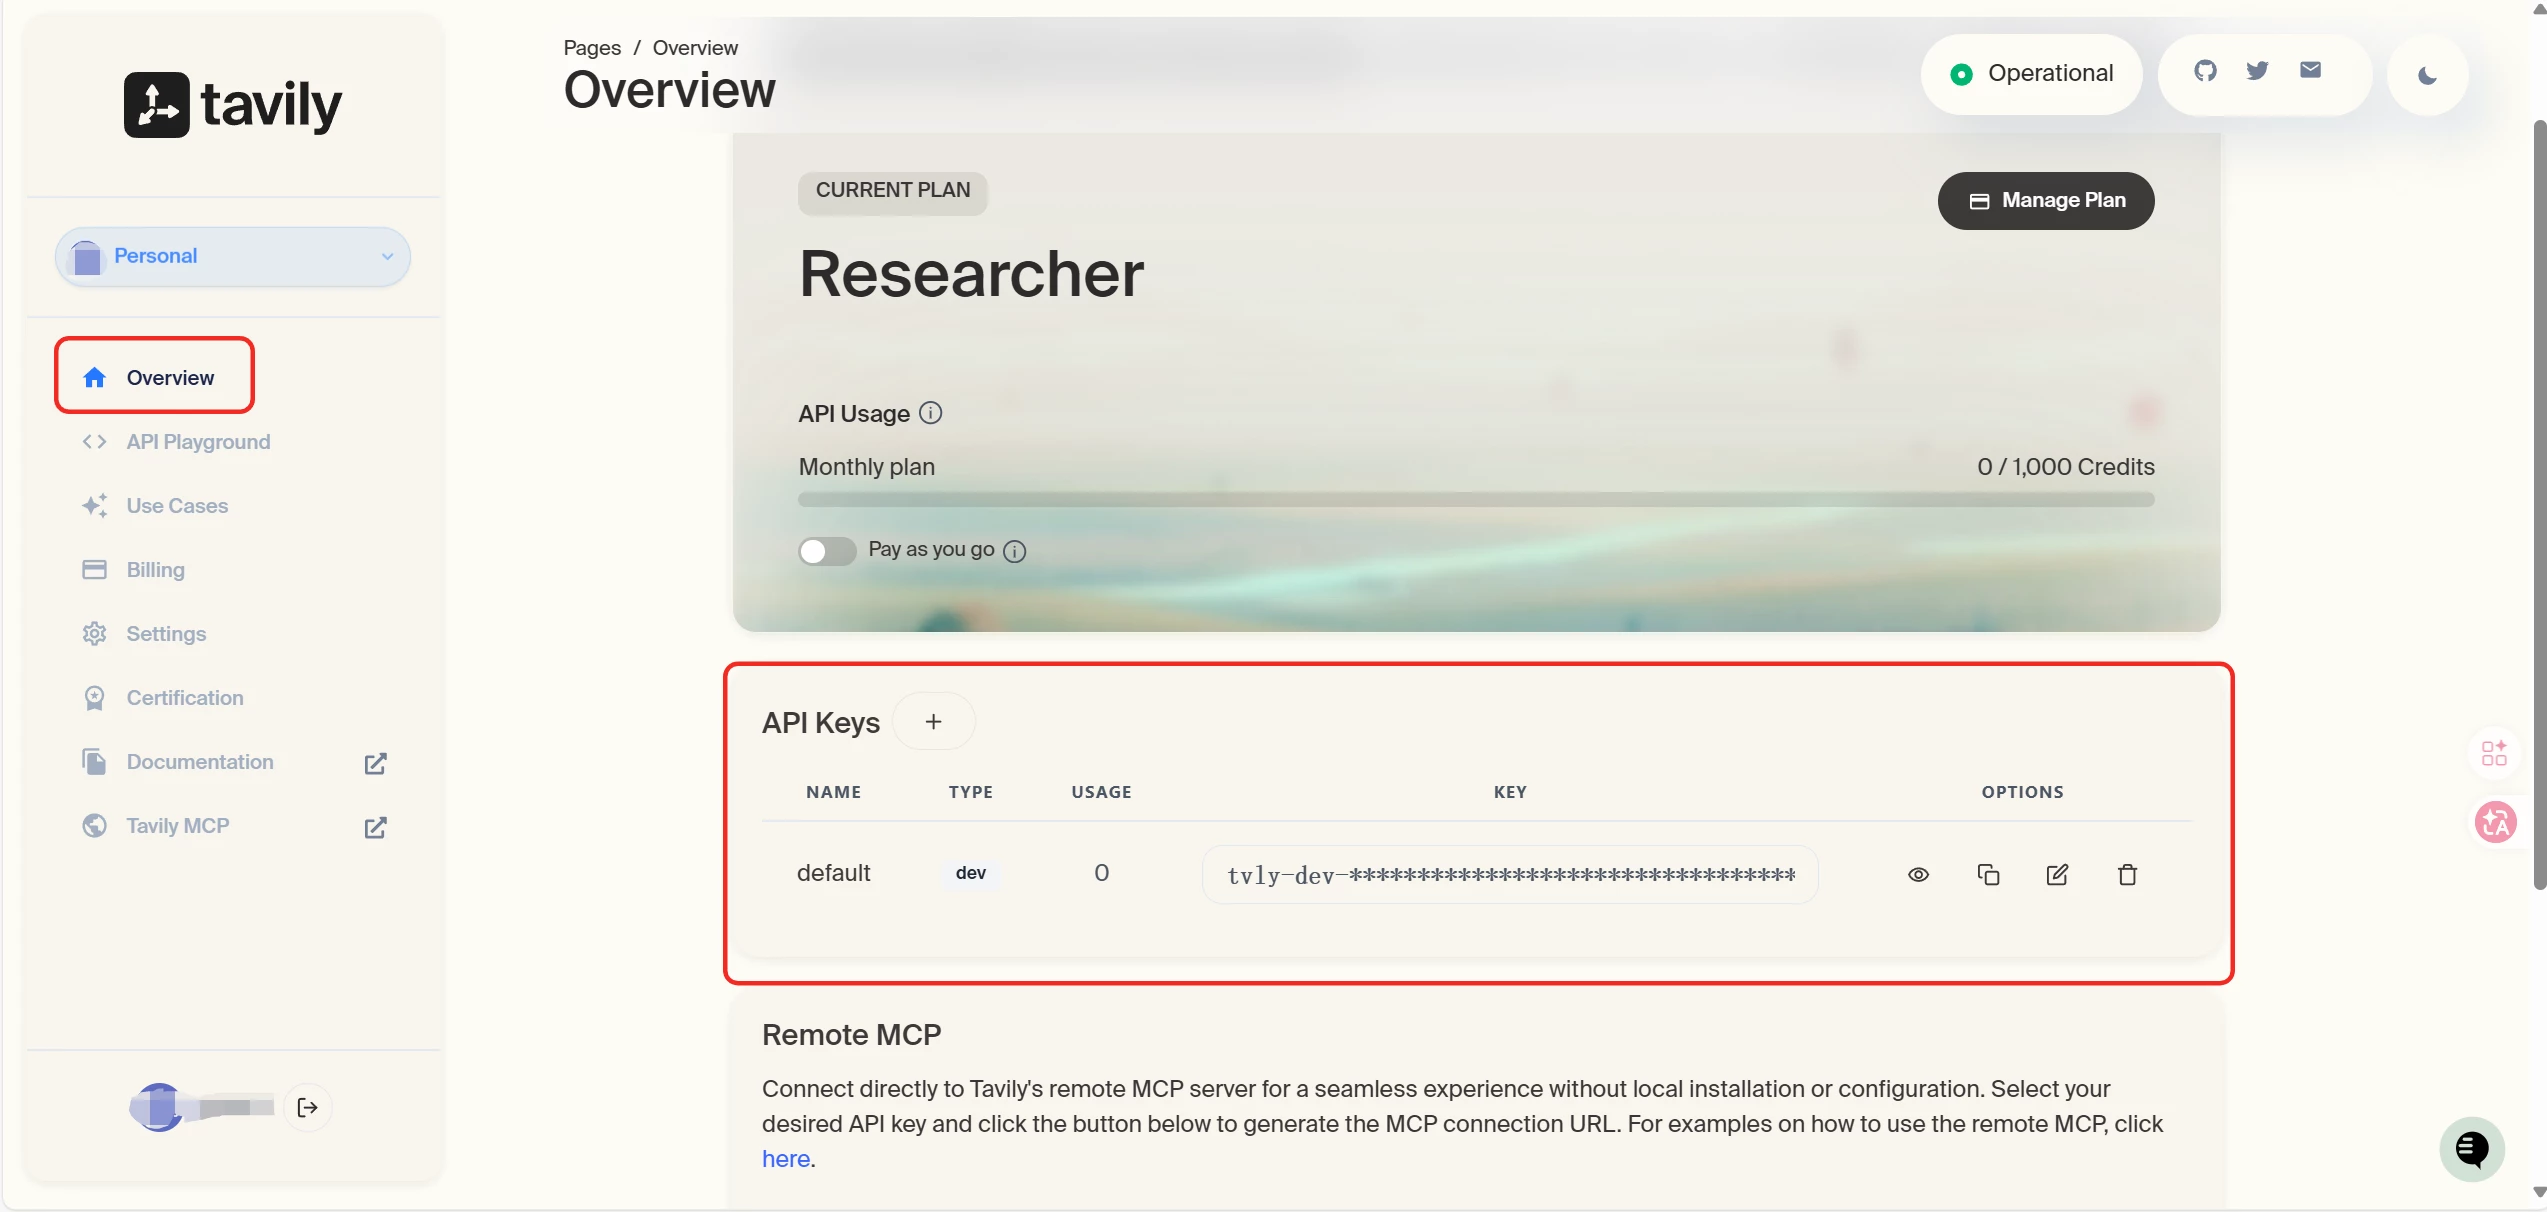
Task: Copy the default API key
Action: (1988, 875)
